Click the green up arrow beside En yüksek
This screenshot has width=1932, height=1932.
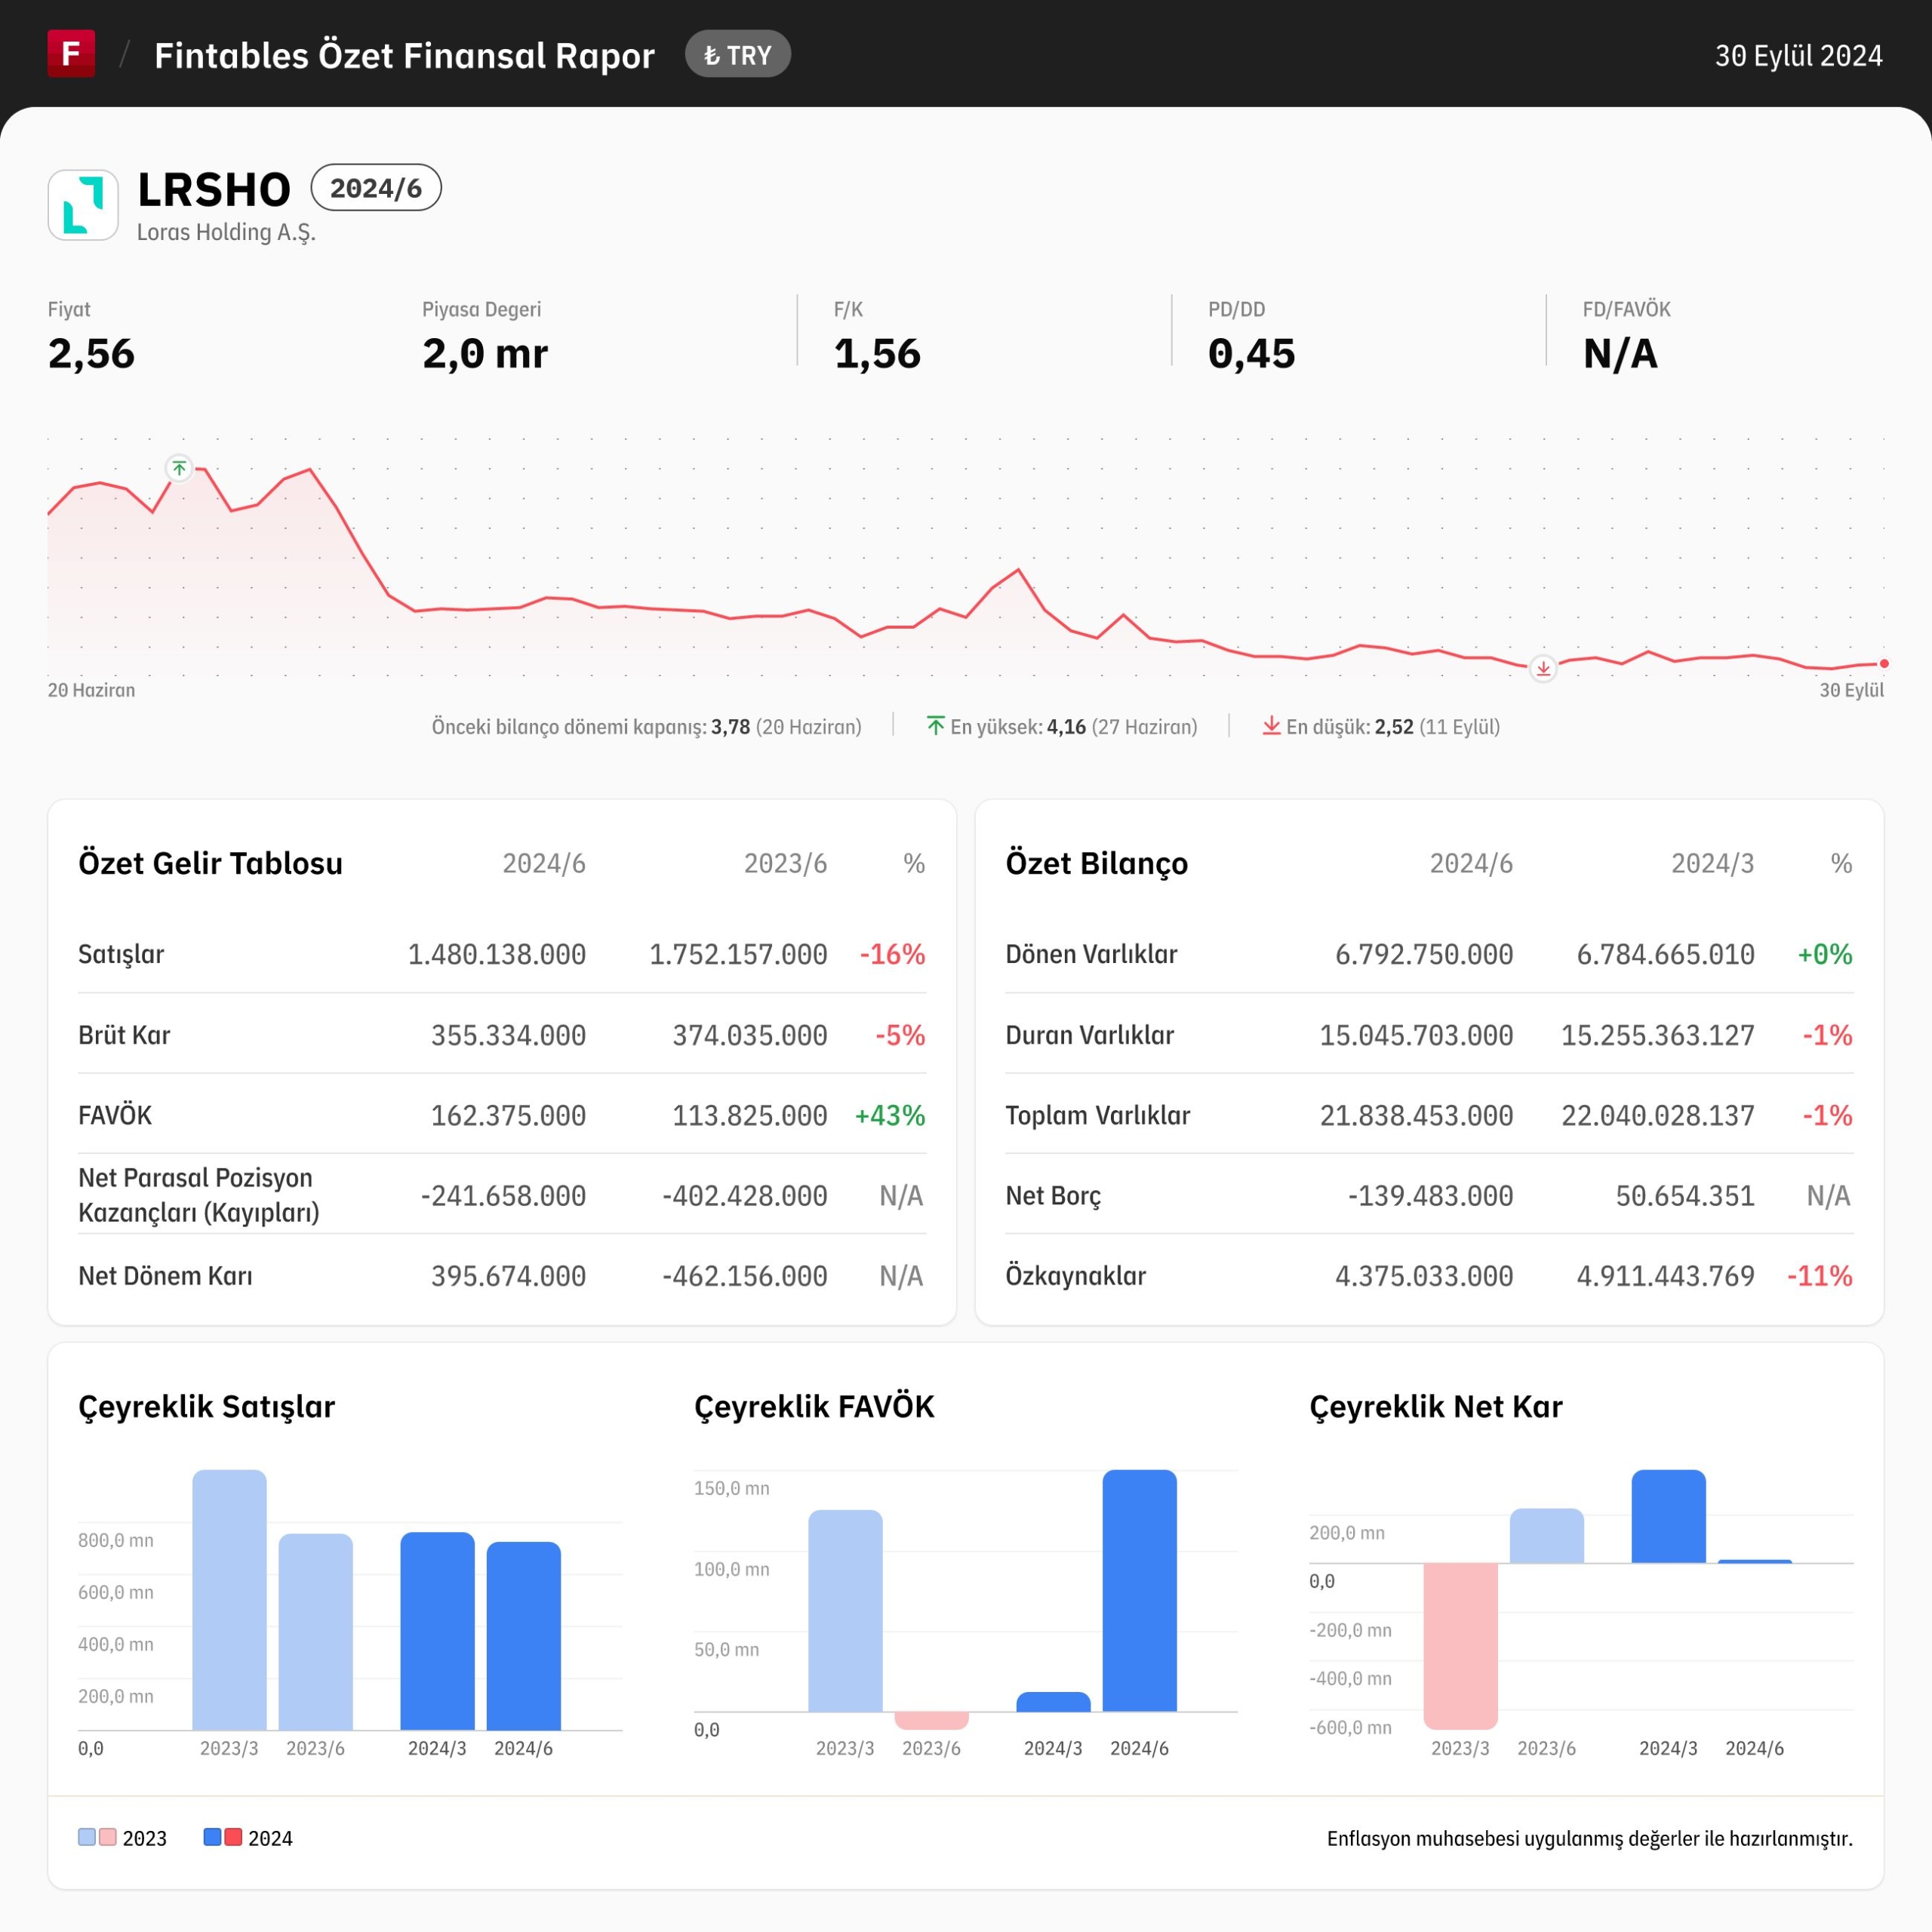[x=935, y=726]
